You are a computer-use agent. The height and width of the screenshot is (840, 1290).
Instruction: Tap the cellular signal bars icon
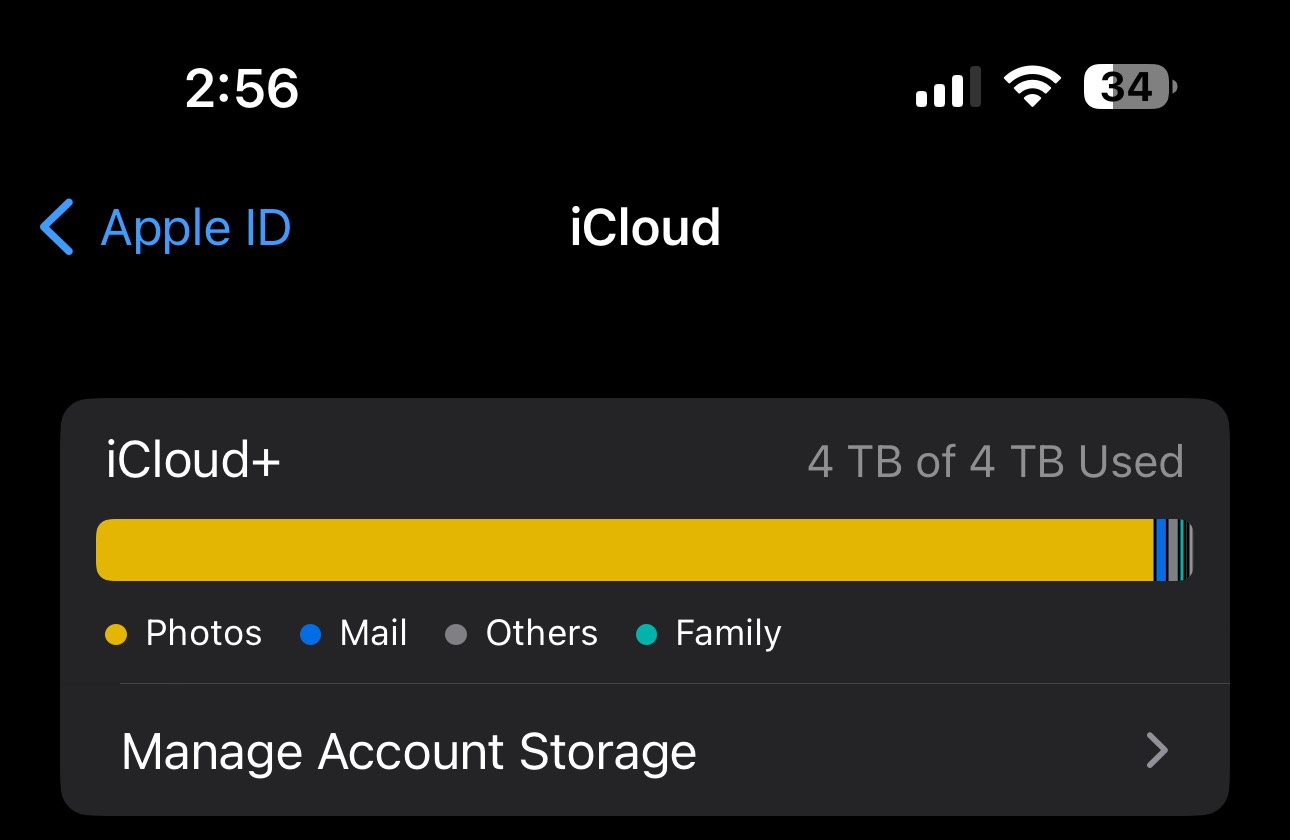pos(948,88)
